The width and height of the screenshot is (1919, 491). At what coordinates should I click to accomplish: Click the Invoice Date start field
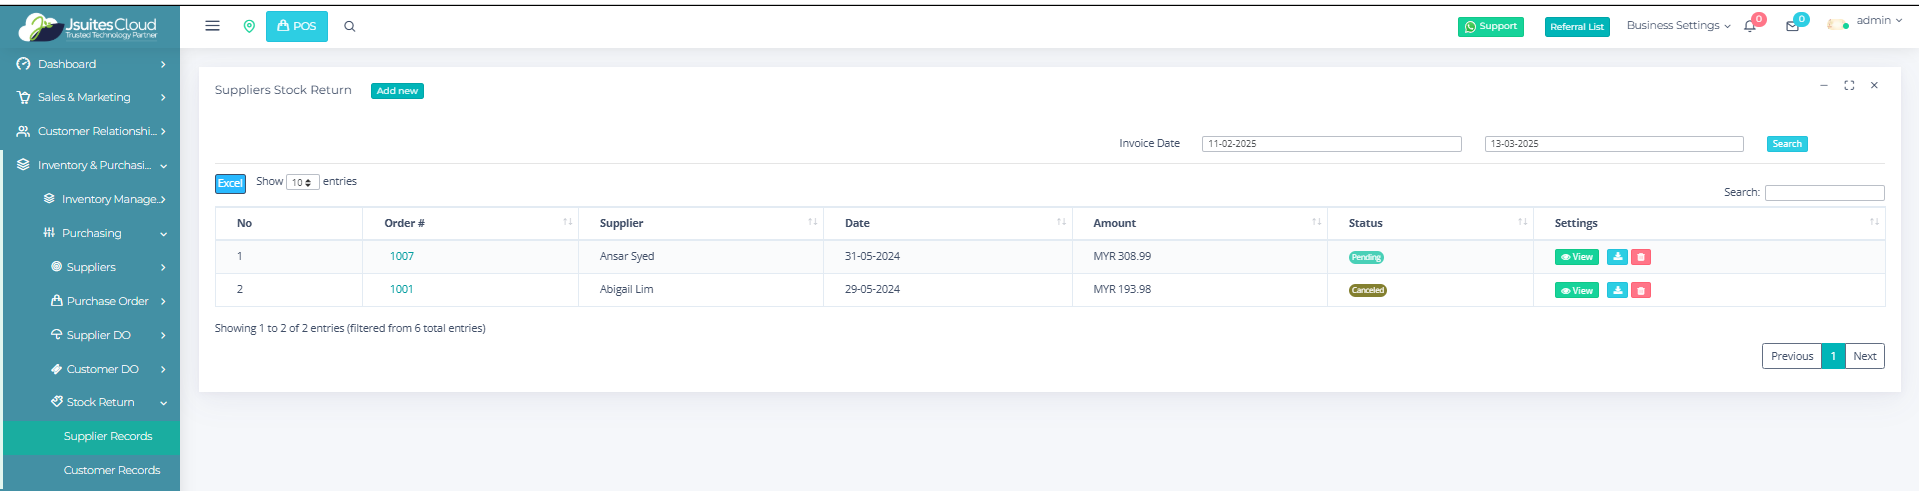click(x=1331, y=144)
